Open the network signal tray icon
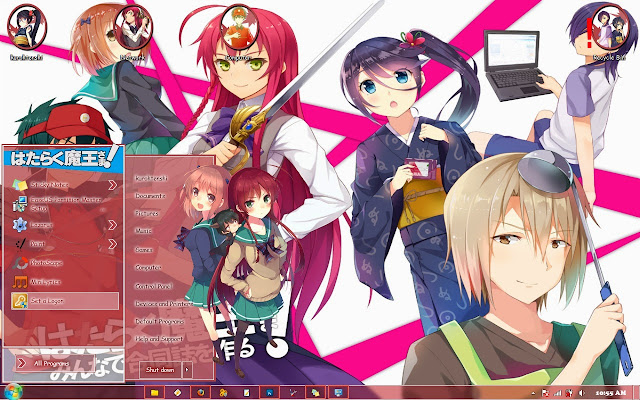640x400 pixels. pyautogui.click(x=557, y=393)
